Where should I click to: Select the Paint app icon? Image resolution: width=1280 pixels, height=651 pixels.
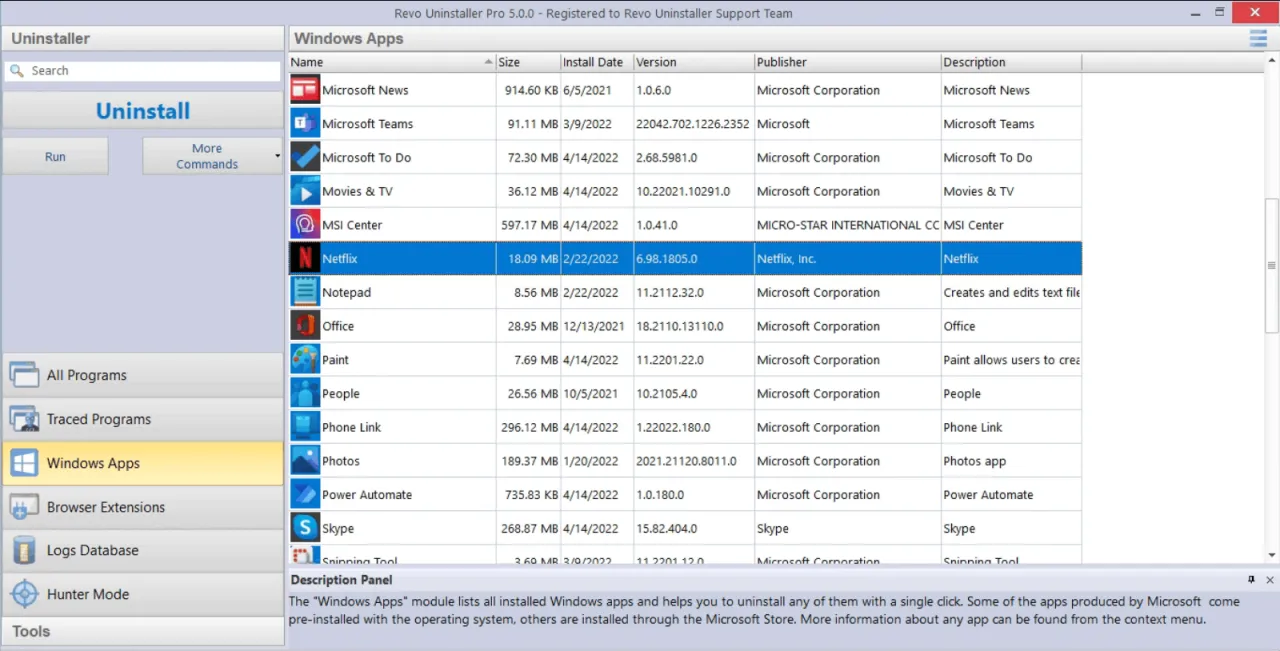305,360
